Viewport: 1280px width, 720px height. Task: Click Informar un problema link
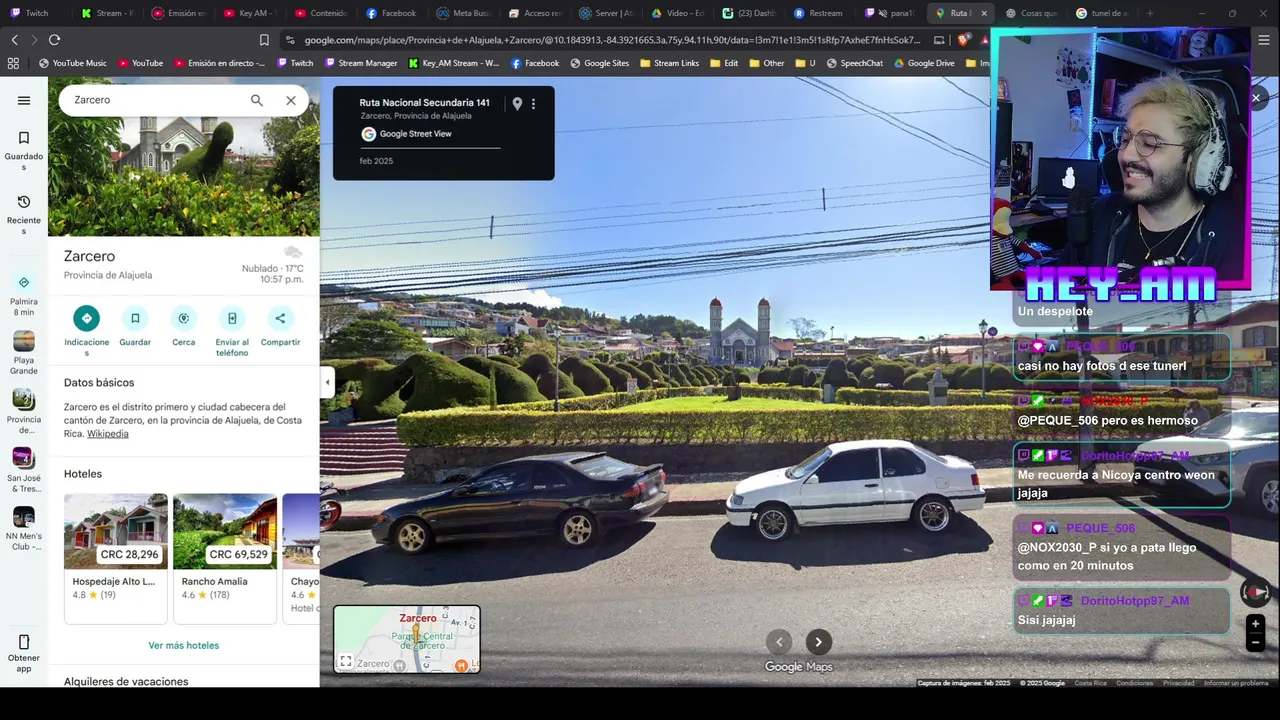1236,683
